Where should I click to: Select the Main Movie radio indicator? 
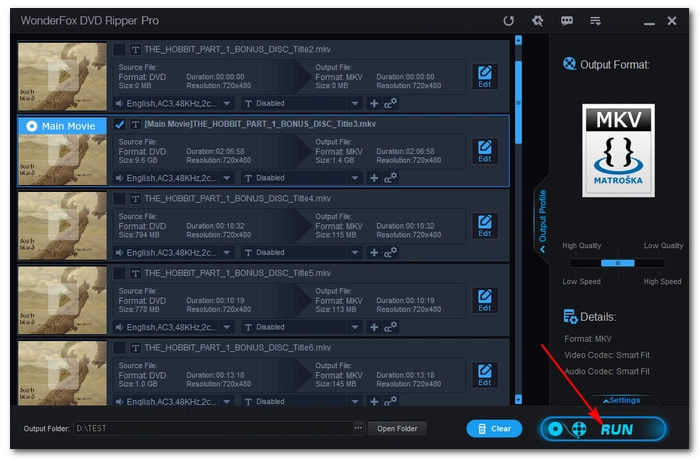pos(32,126)
